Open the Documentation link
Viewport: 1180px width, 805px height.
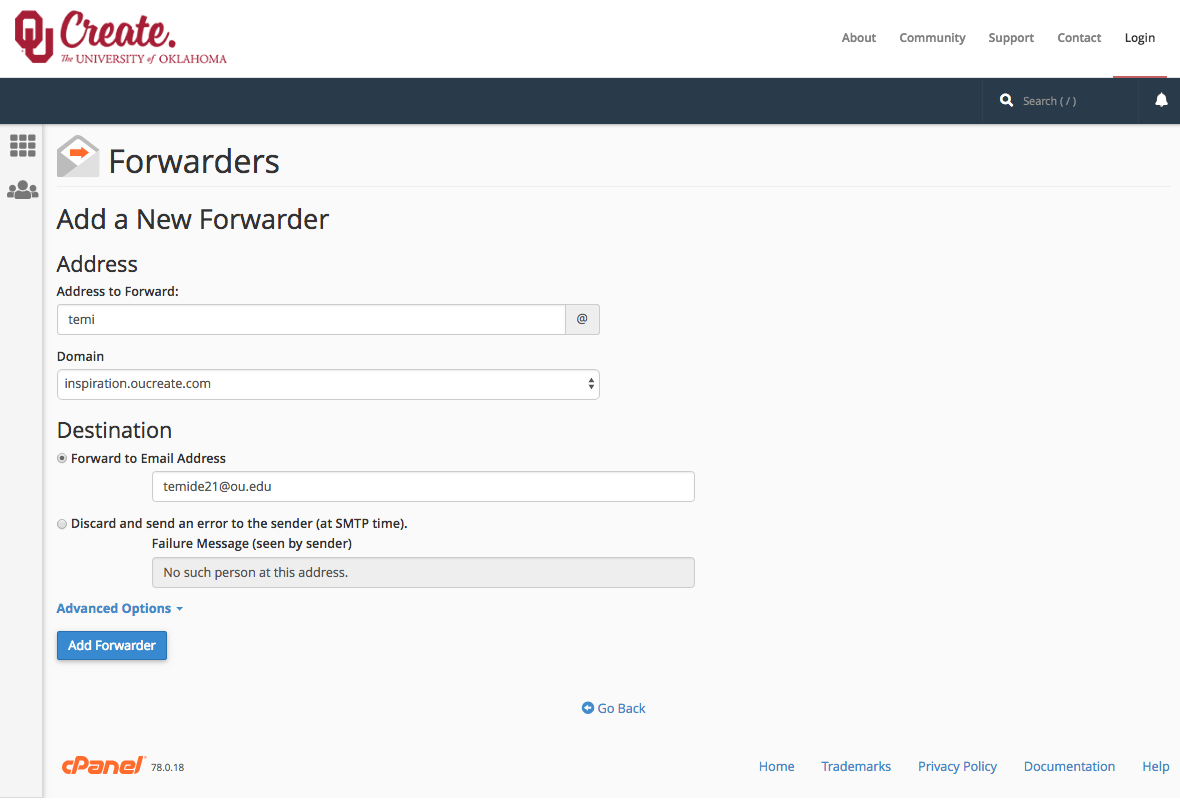pyautogui.click(x=1069, y=766)
